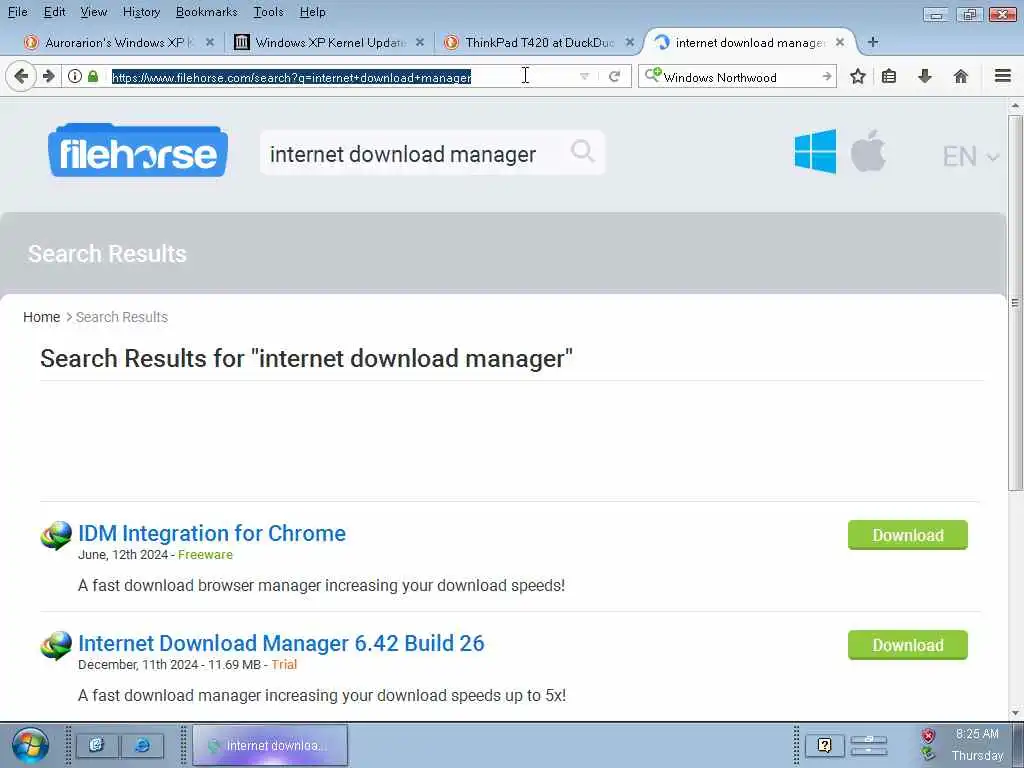Click the first quick launch taskbar icon
The image size is (1024, 768).
click(97, 745)
